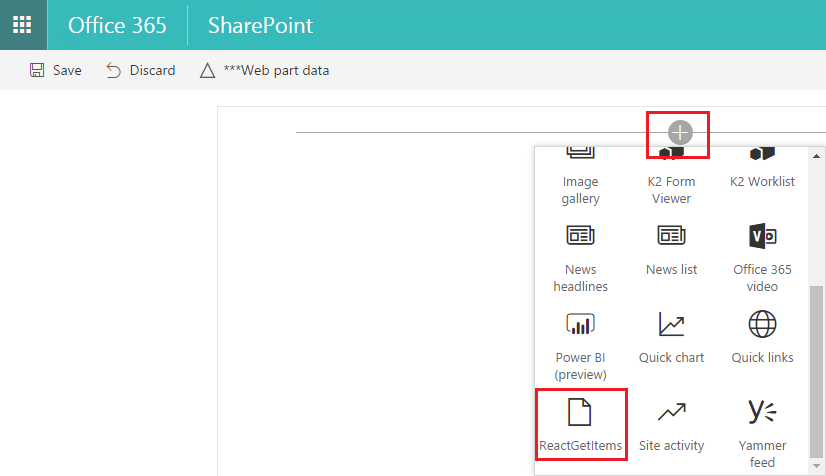Insert the Yammer feed icon
826x476 pixels.
coord(762,411)
